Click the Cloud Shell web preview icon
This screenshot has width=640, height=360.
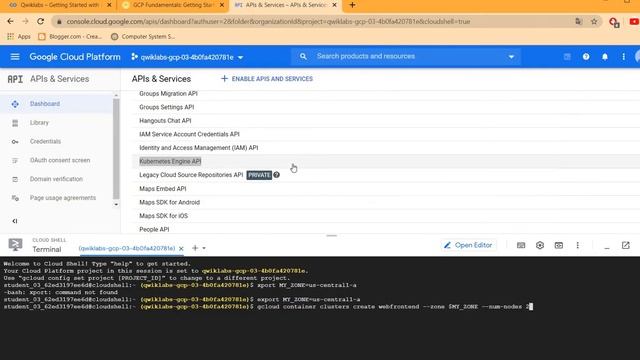[x=559, y=245]
